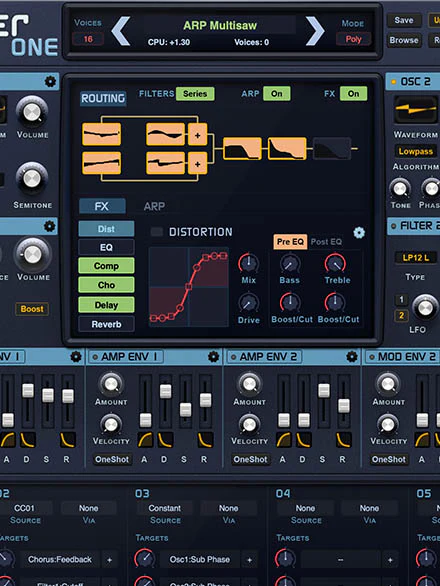Open the Constant source dropdown in slot 03

click(164, 508)
